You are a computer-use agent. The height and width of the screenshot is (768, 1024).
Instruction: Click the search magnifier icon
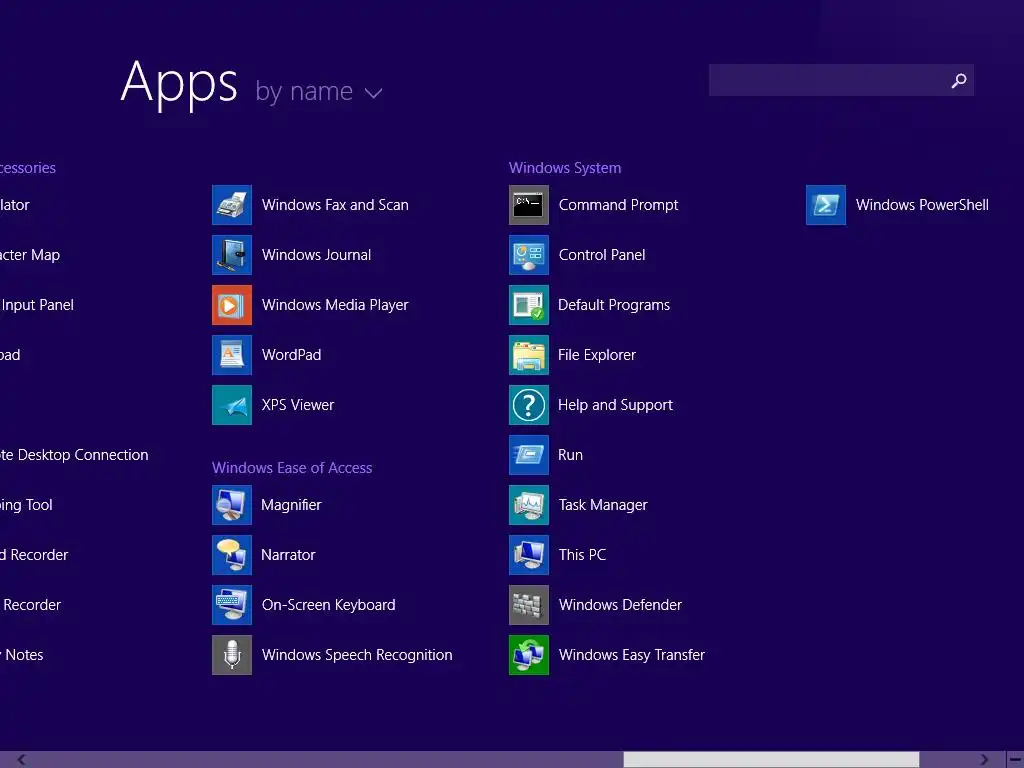coord(959,80)
